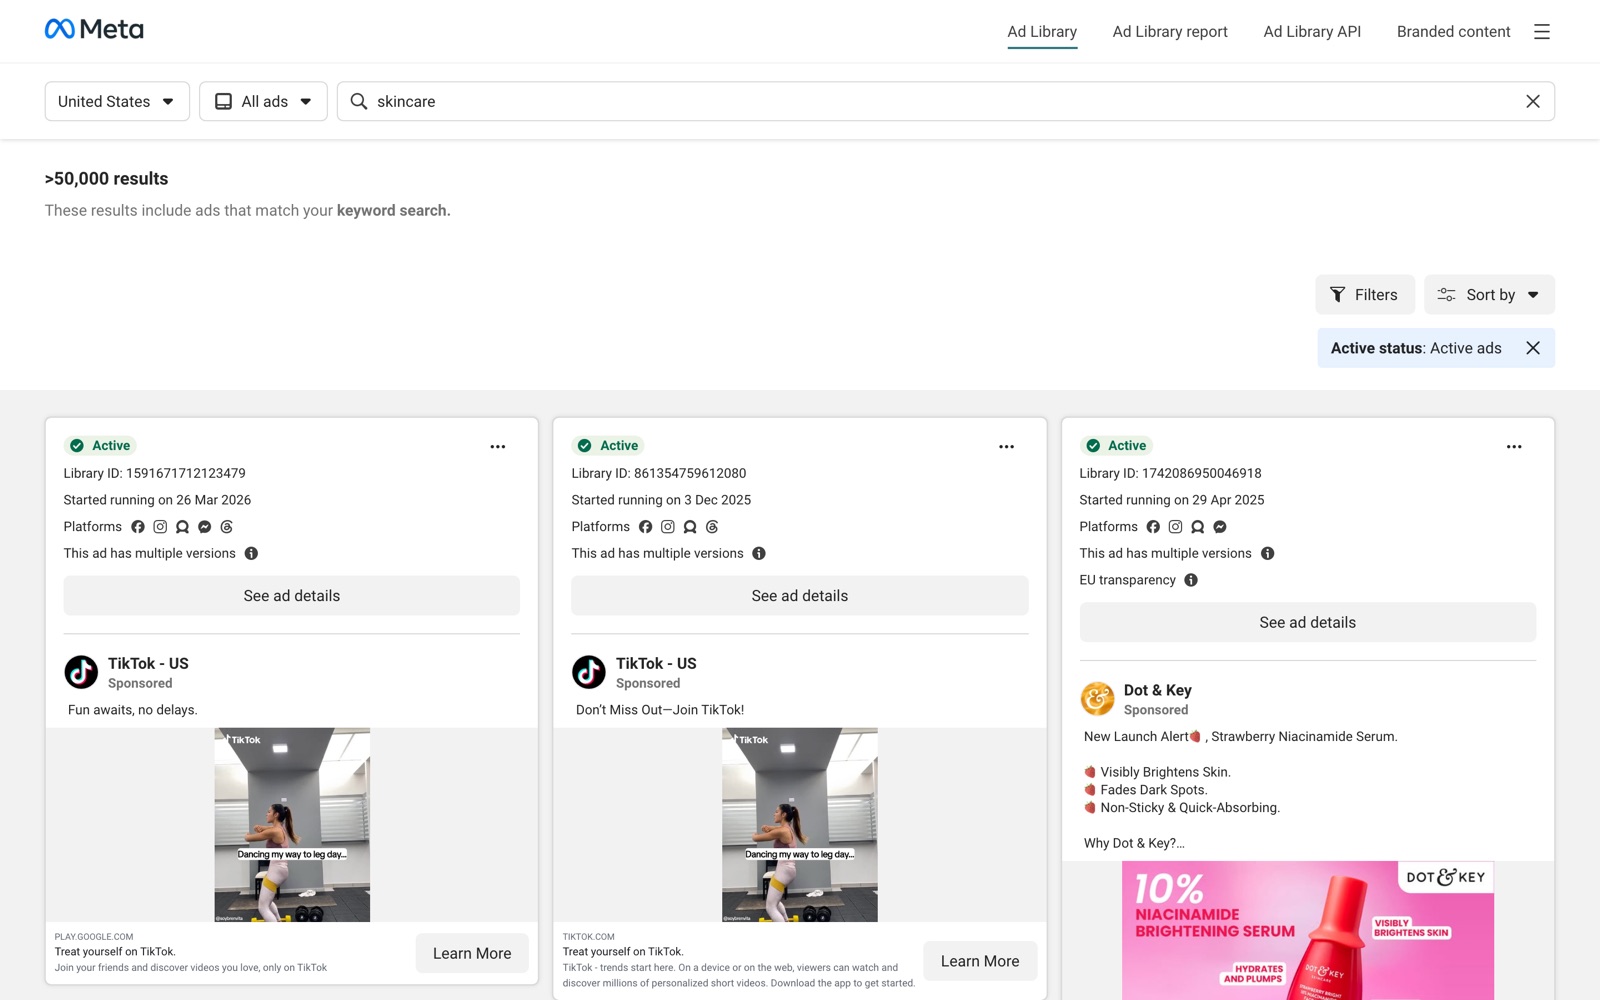This screenshot has width=1600, height=1000.
Task: Open the Niacinamide Brightening Serum ad image
Action: click(1308, 930)
